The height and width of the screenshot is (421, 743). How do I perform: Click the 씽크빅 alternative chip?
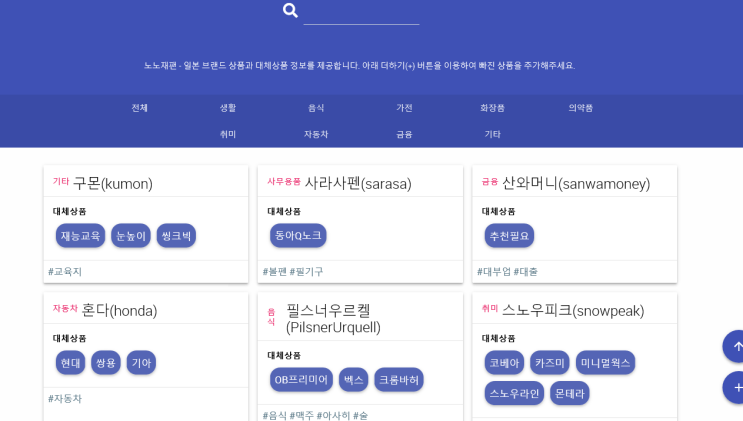[x=176, y=236]
